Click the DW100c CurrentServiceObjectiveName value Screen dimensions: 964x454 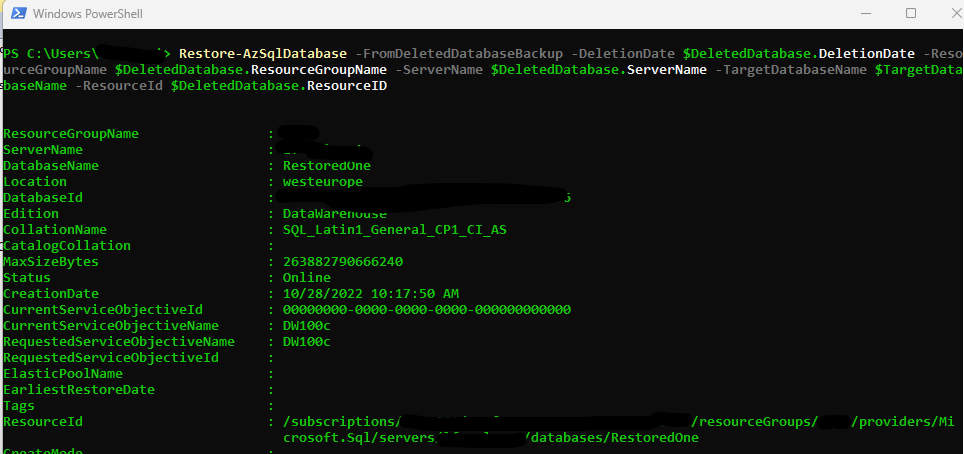coord(307,325)
